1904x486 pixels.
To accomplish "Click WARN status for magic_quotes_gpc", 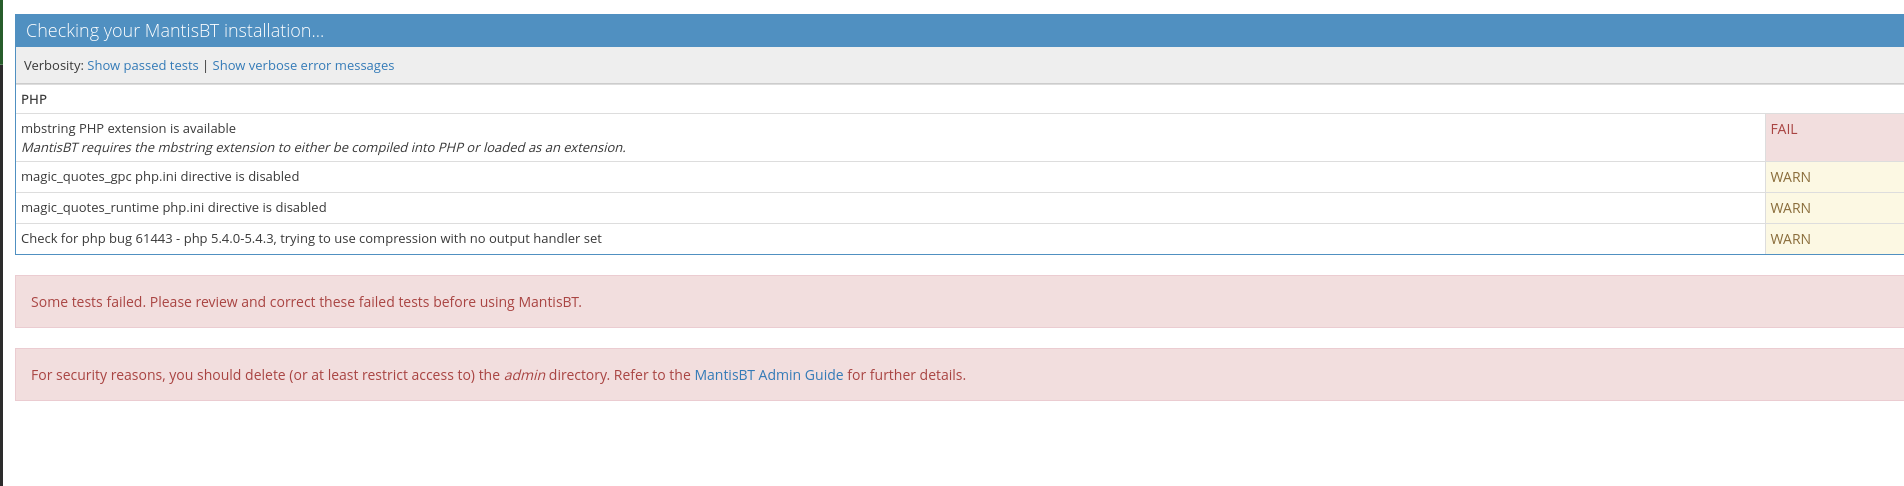I will (1834, 177).
